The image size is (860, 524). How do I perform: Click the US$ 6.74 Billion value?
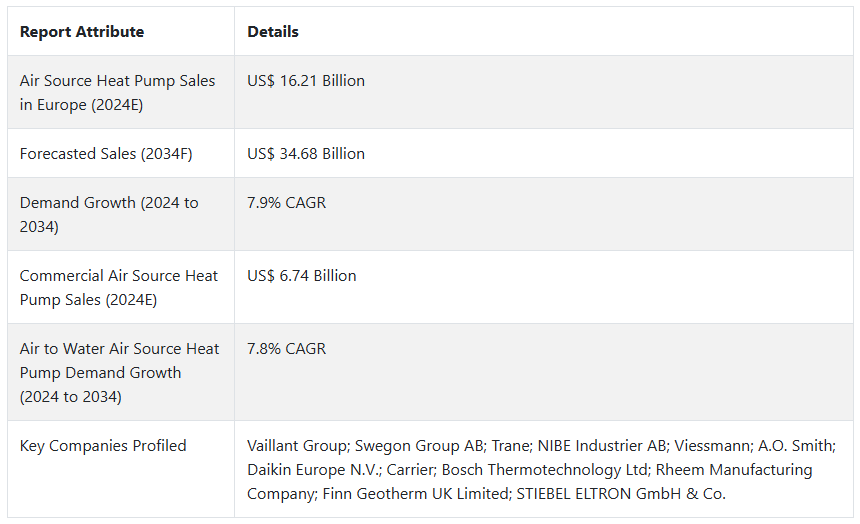[302, 275]
